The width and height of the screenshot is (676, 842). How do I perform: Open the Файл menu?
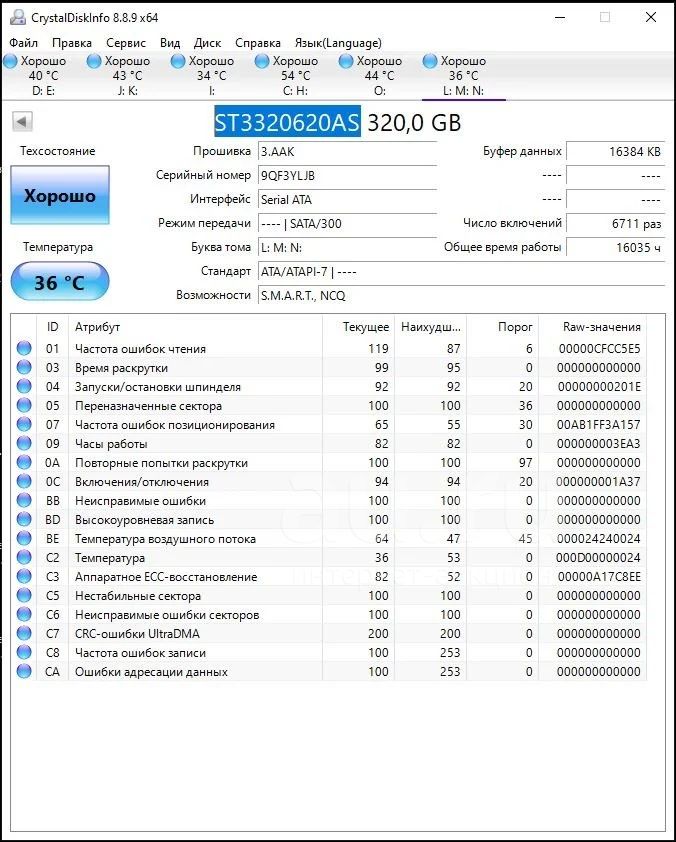coord(24,43)
